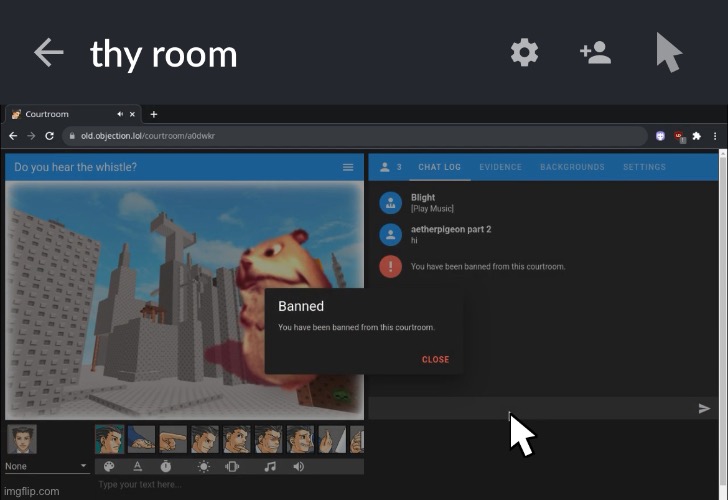Click the Type your text here field
Viewport: 728px width, 500px height.
(x=230, y=485)
